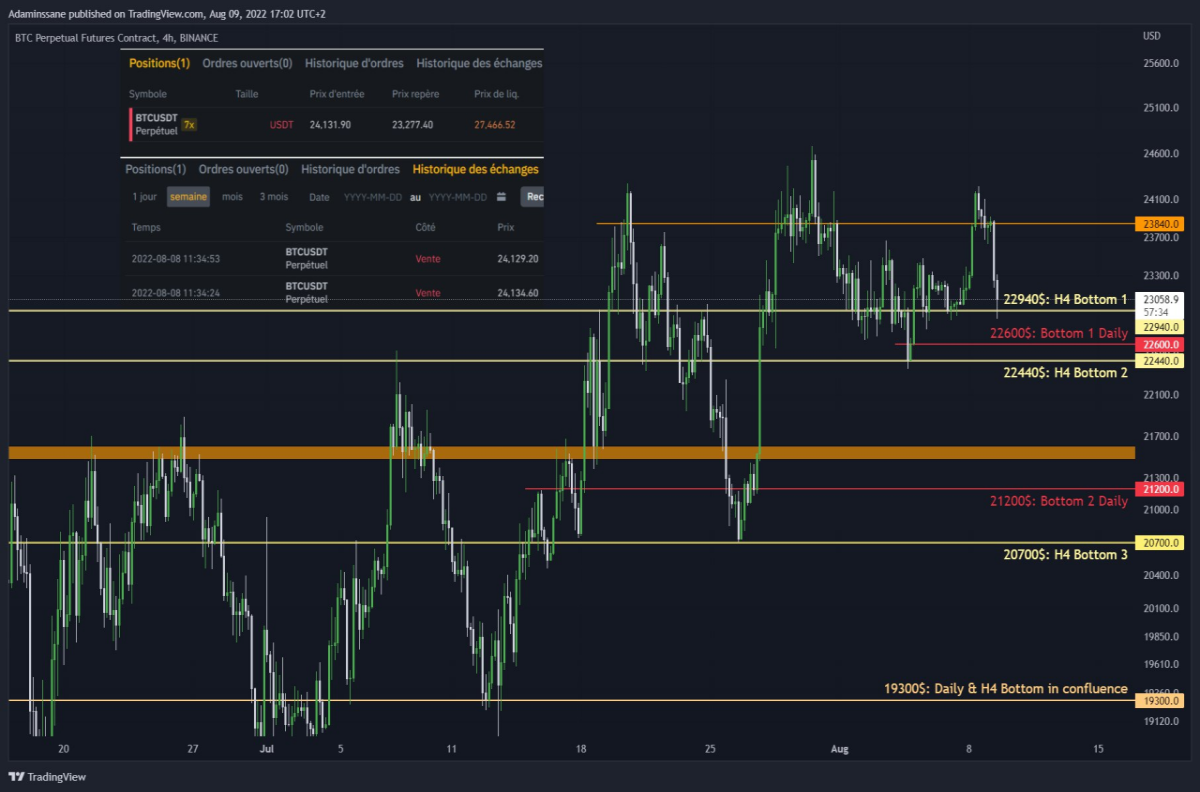Open the start date field after 'Date'
The width and height of the screenshot is (1200, 792).
372,197
